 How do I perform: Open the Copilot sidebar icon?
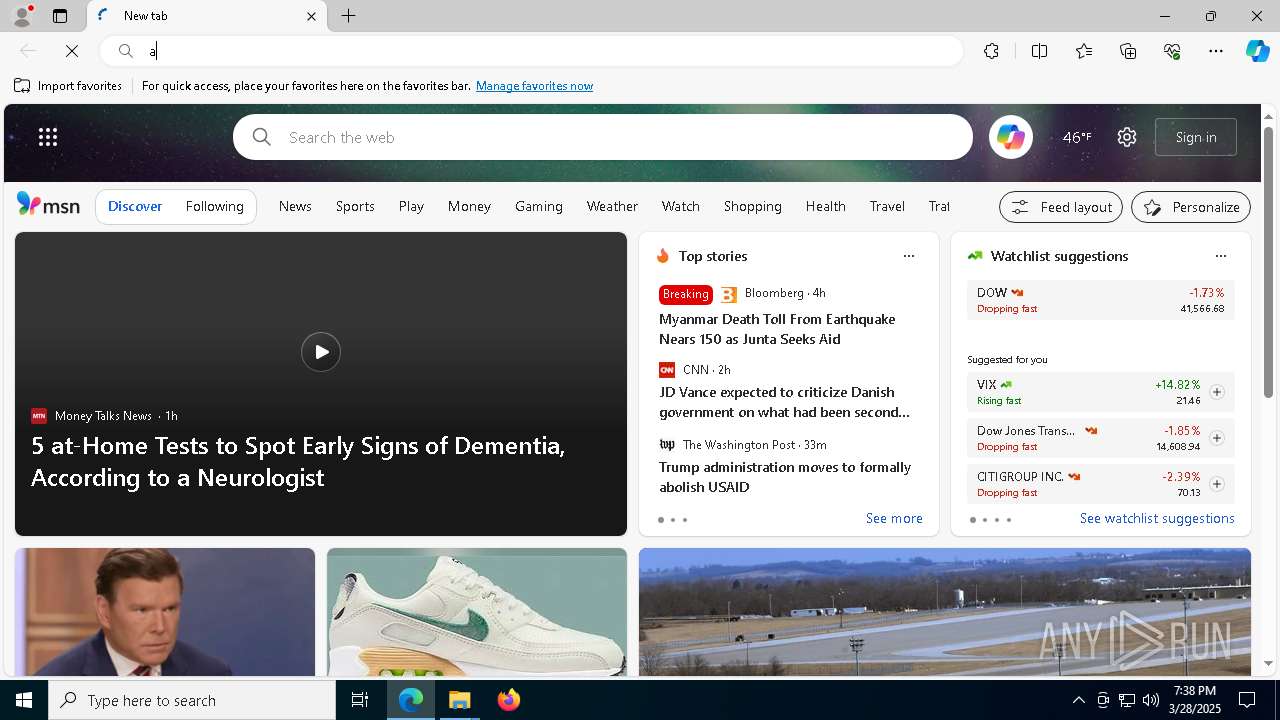[x=1258, y=51]
